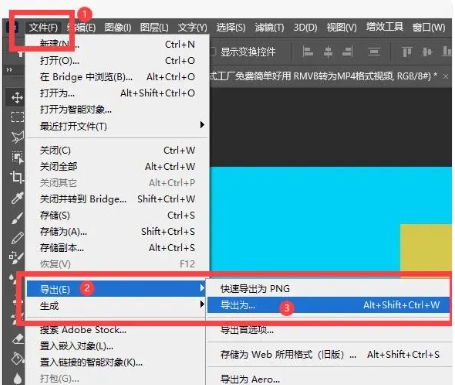Select the brush-and-squares tool under the Pencil
Screen dimensions: 455x385
tap(16, 258)
